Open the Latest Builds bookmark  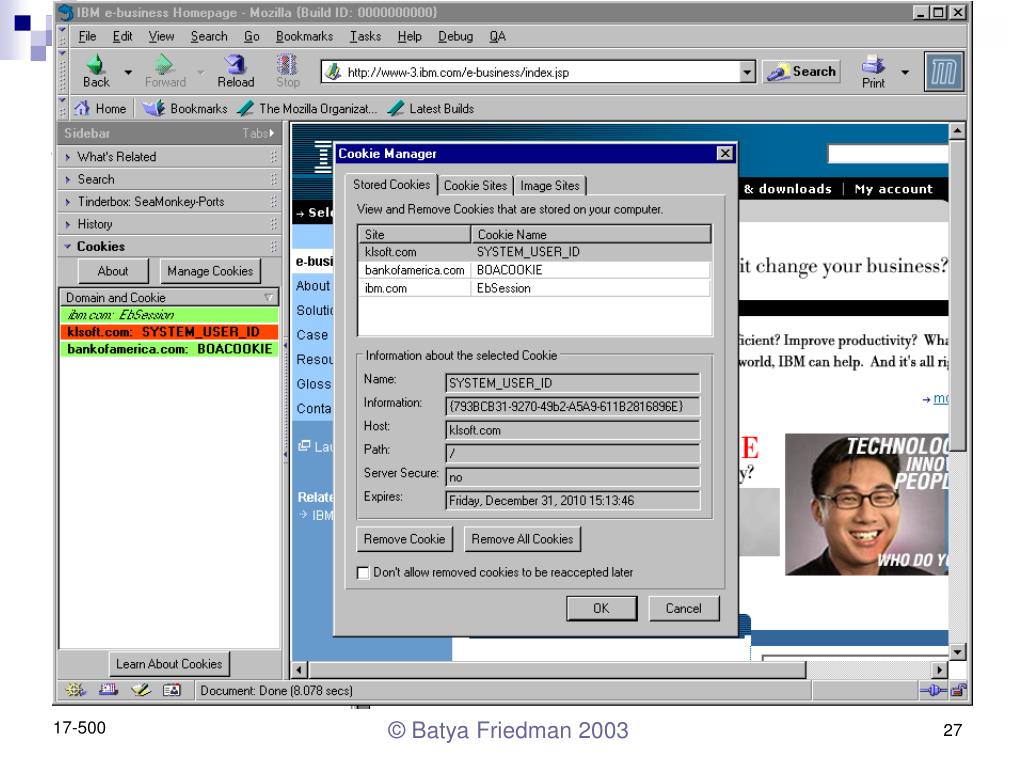point(431,108)
